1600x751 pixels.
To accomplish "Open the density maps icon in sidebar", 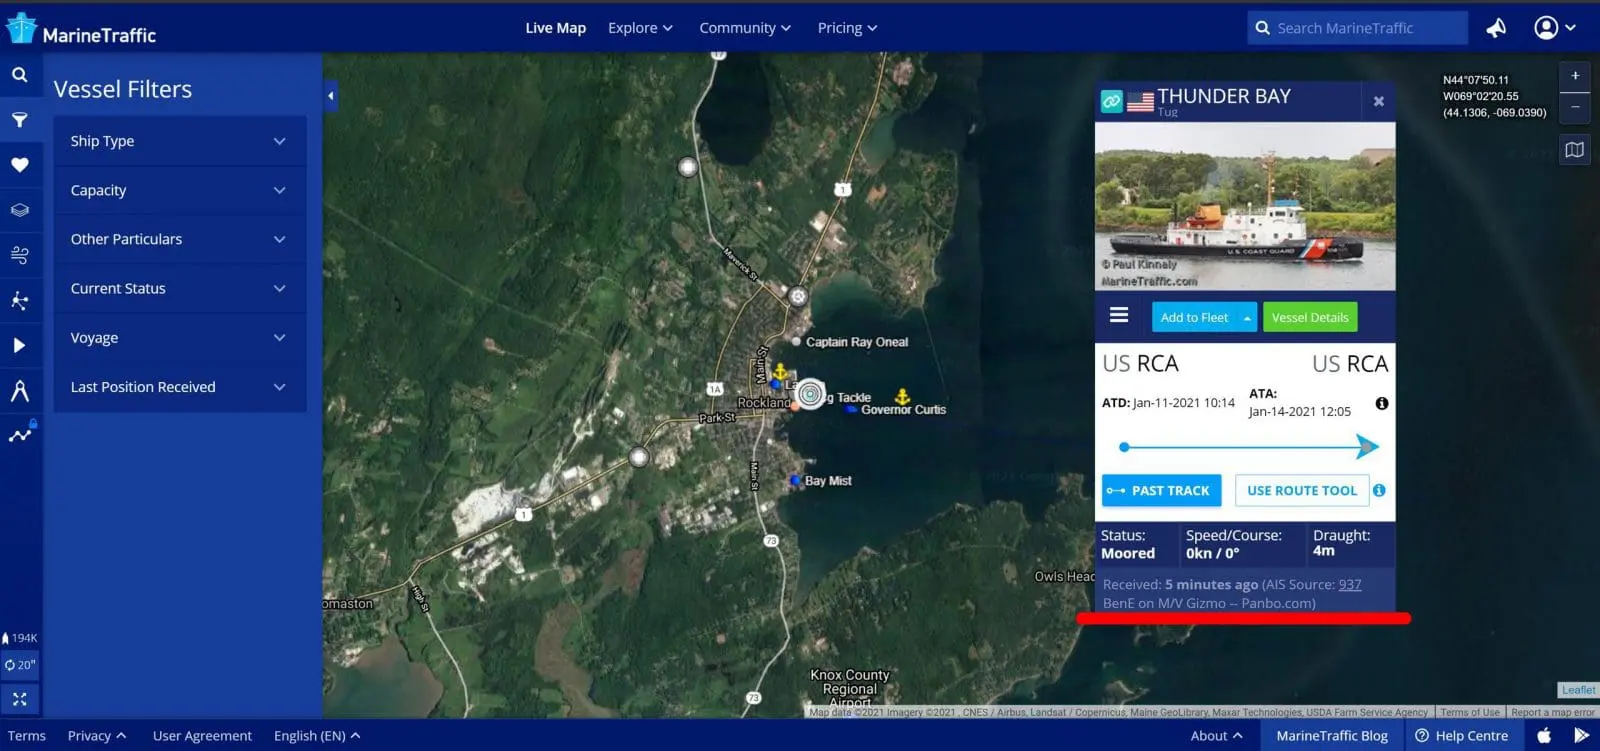I will [x=20, y=300].
